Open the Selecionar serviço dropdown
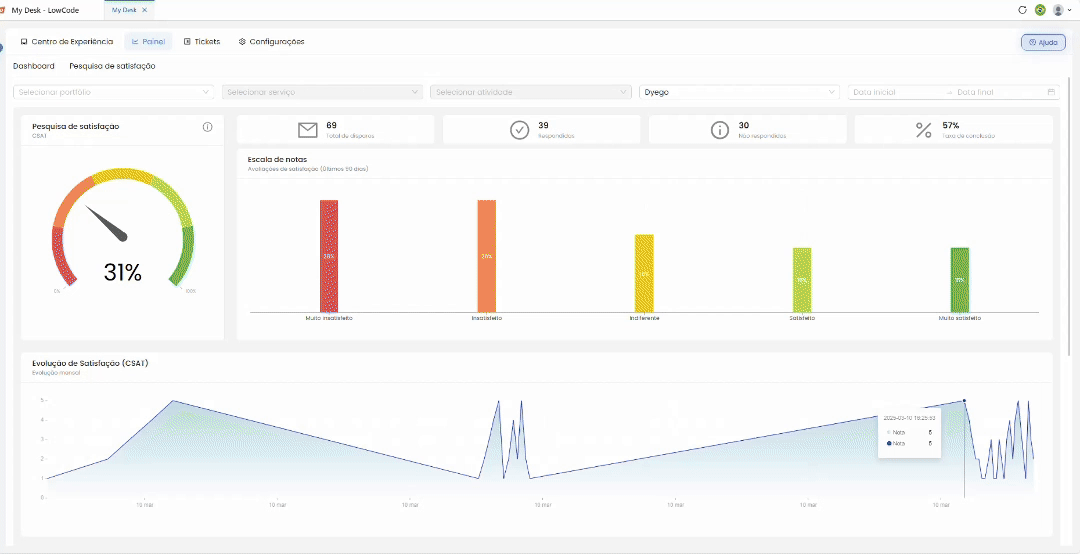The image size is (1080, 554). point(322,92)
